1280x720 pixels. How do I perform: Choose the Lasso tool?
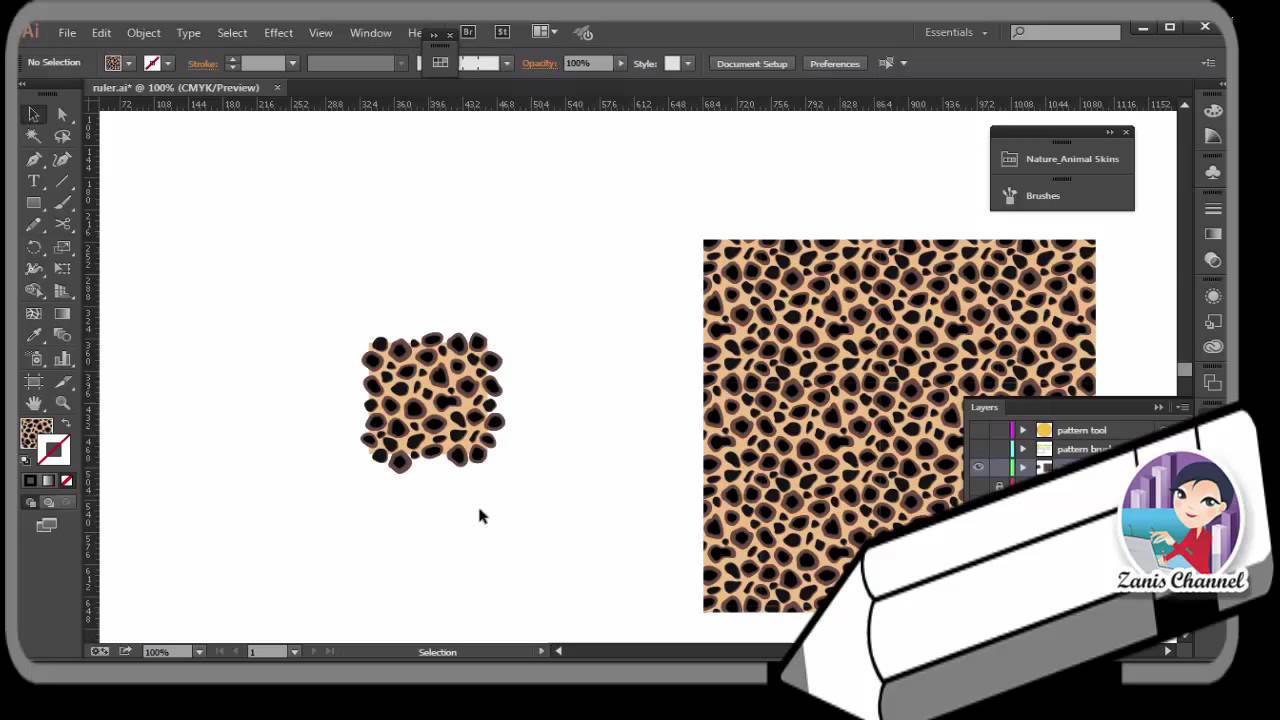point(62,136)
